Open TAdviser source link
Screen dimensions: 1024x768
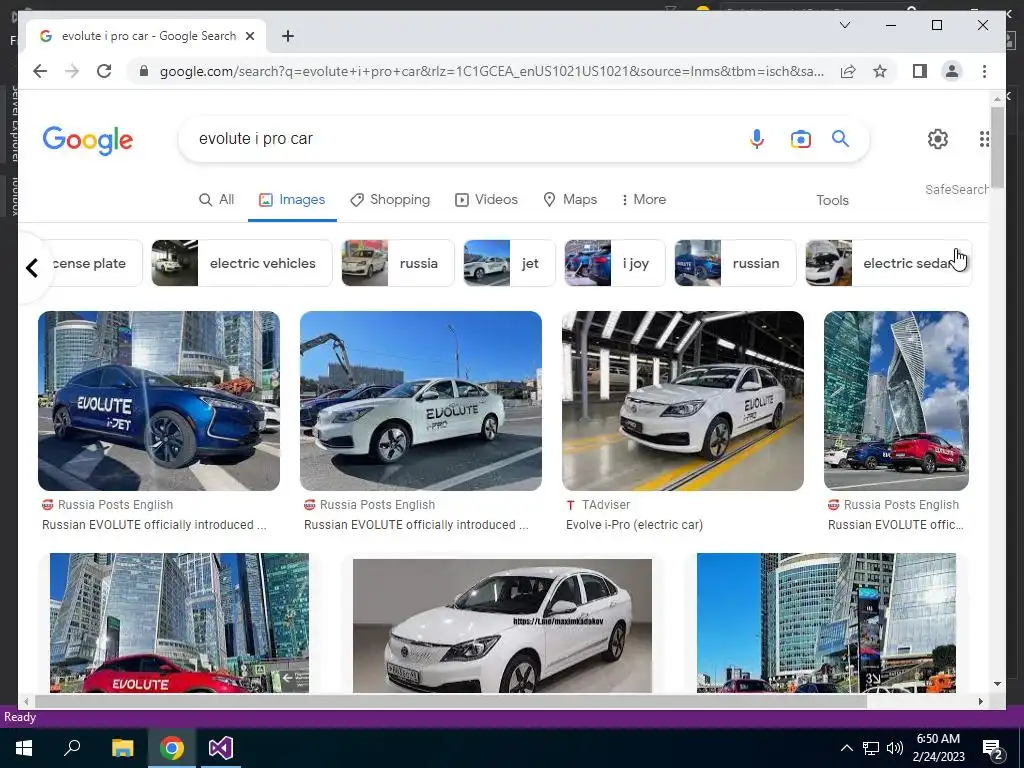click(598, 505)
